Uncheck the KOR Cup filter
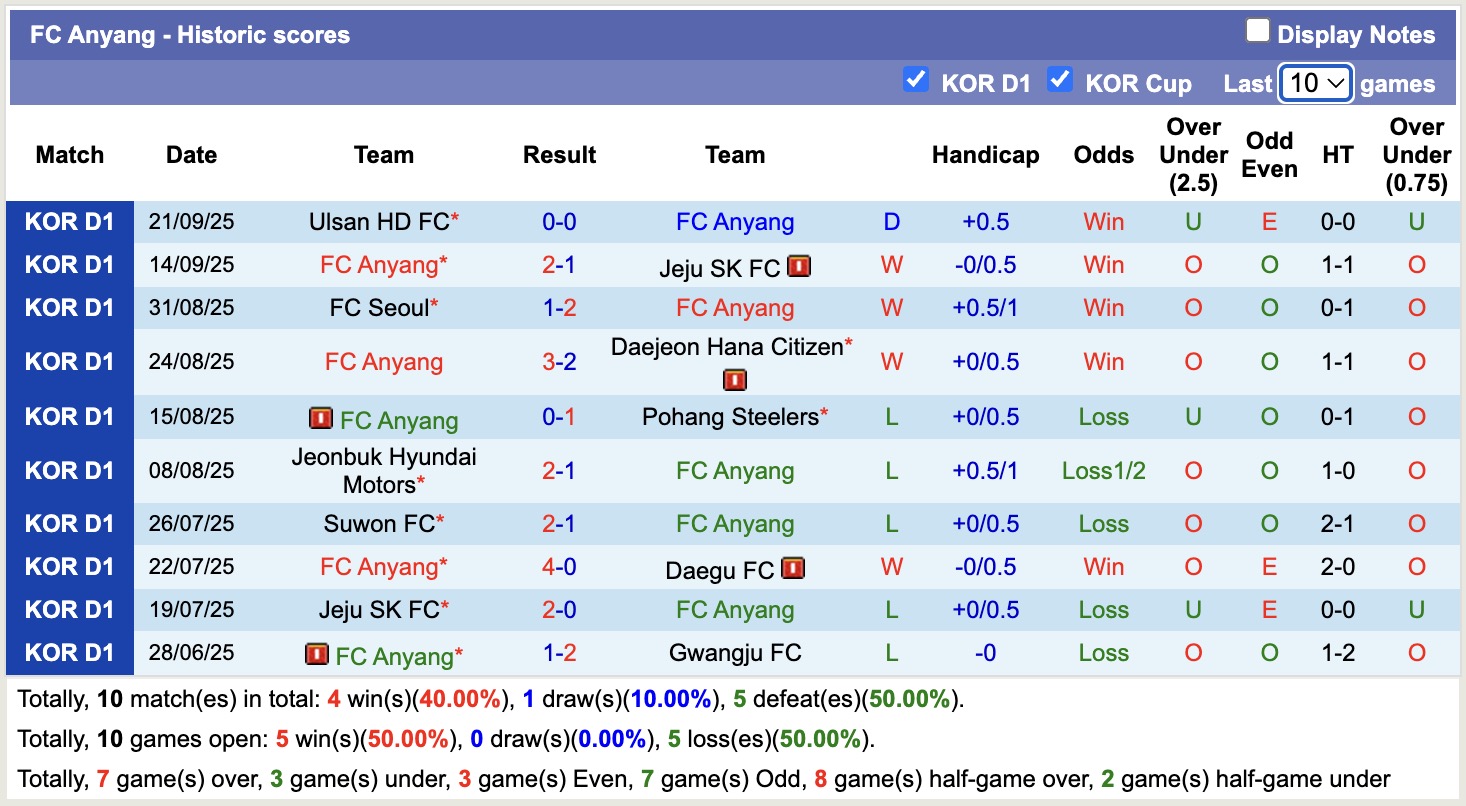1466x806 pixels. tap(1060, 79)
